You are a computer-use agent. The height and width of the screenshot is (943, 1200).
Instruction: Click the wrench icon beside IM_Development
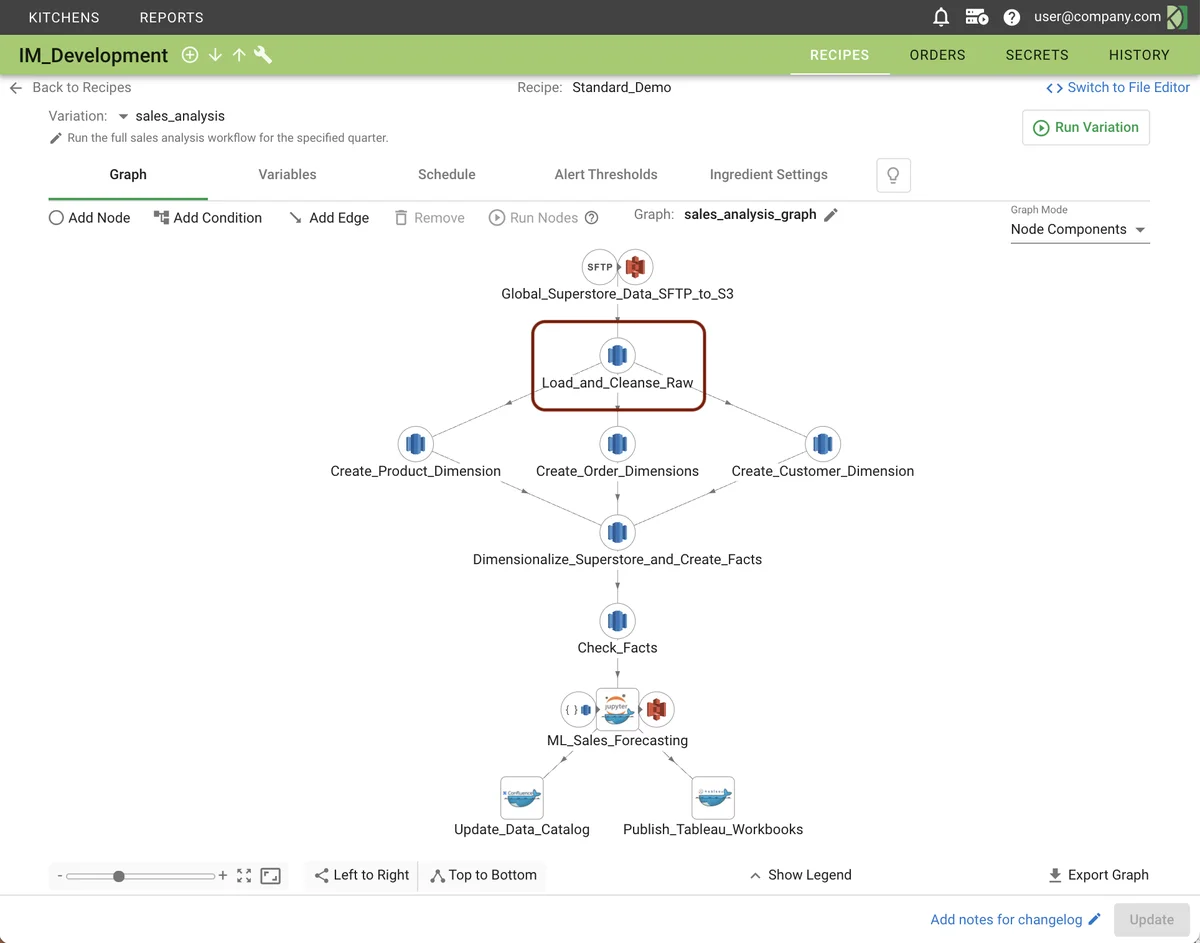263,55
